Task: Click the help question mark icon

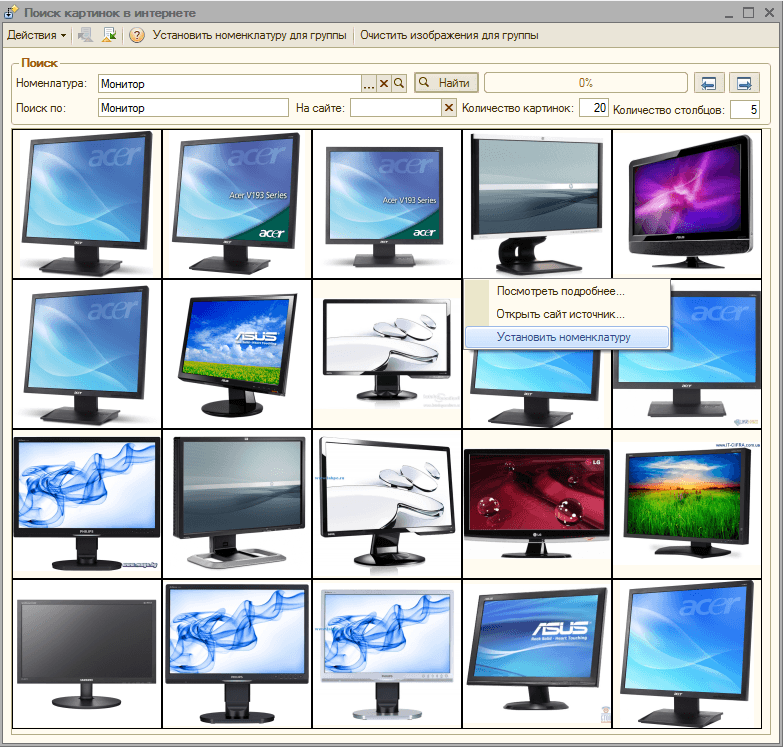Action: (138, 35)
